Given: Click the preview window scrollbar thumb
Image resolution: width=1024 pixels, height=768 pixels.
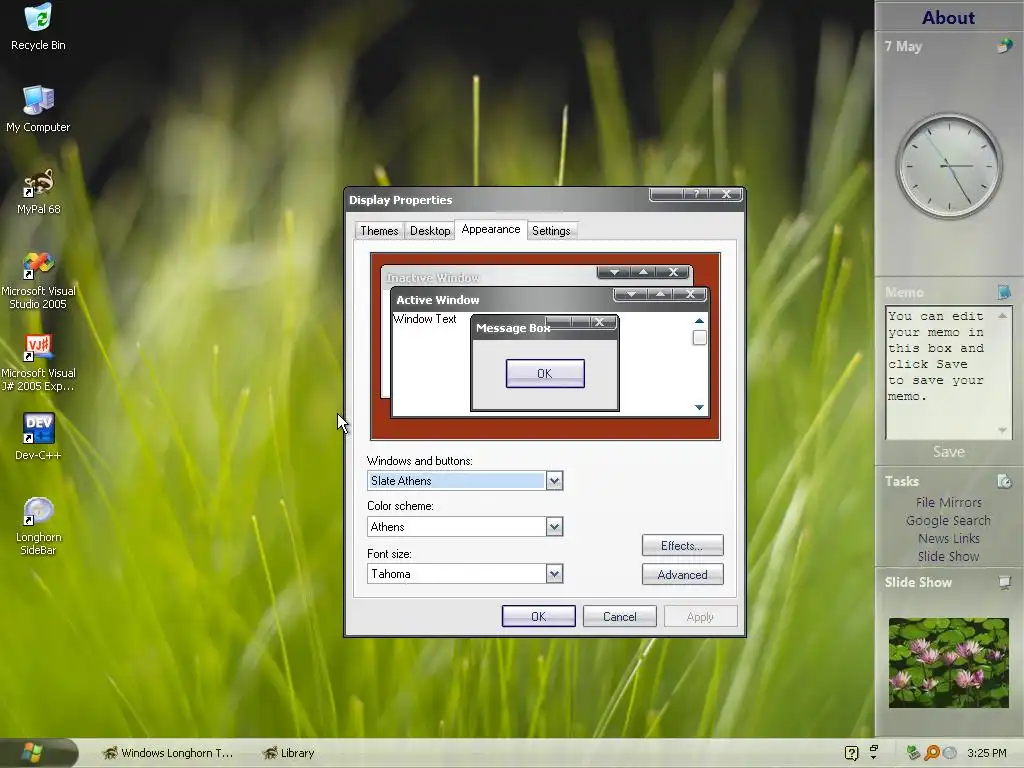Looking at the screenshot, I should (699, 338).
